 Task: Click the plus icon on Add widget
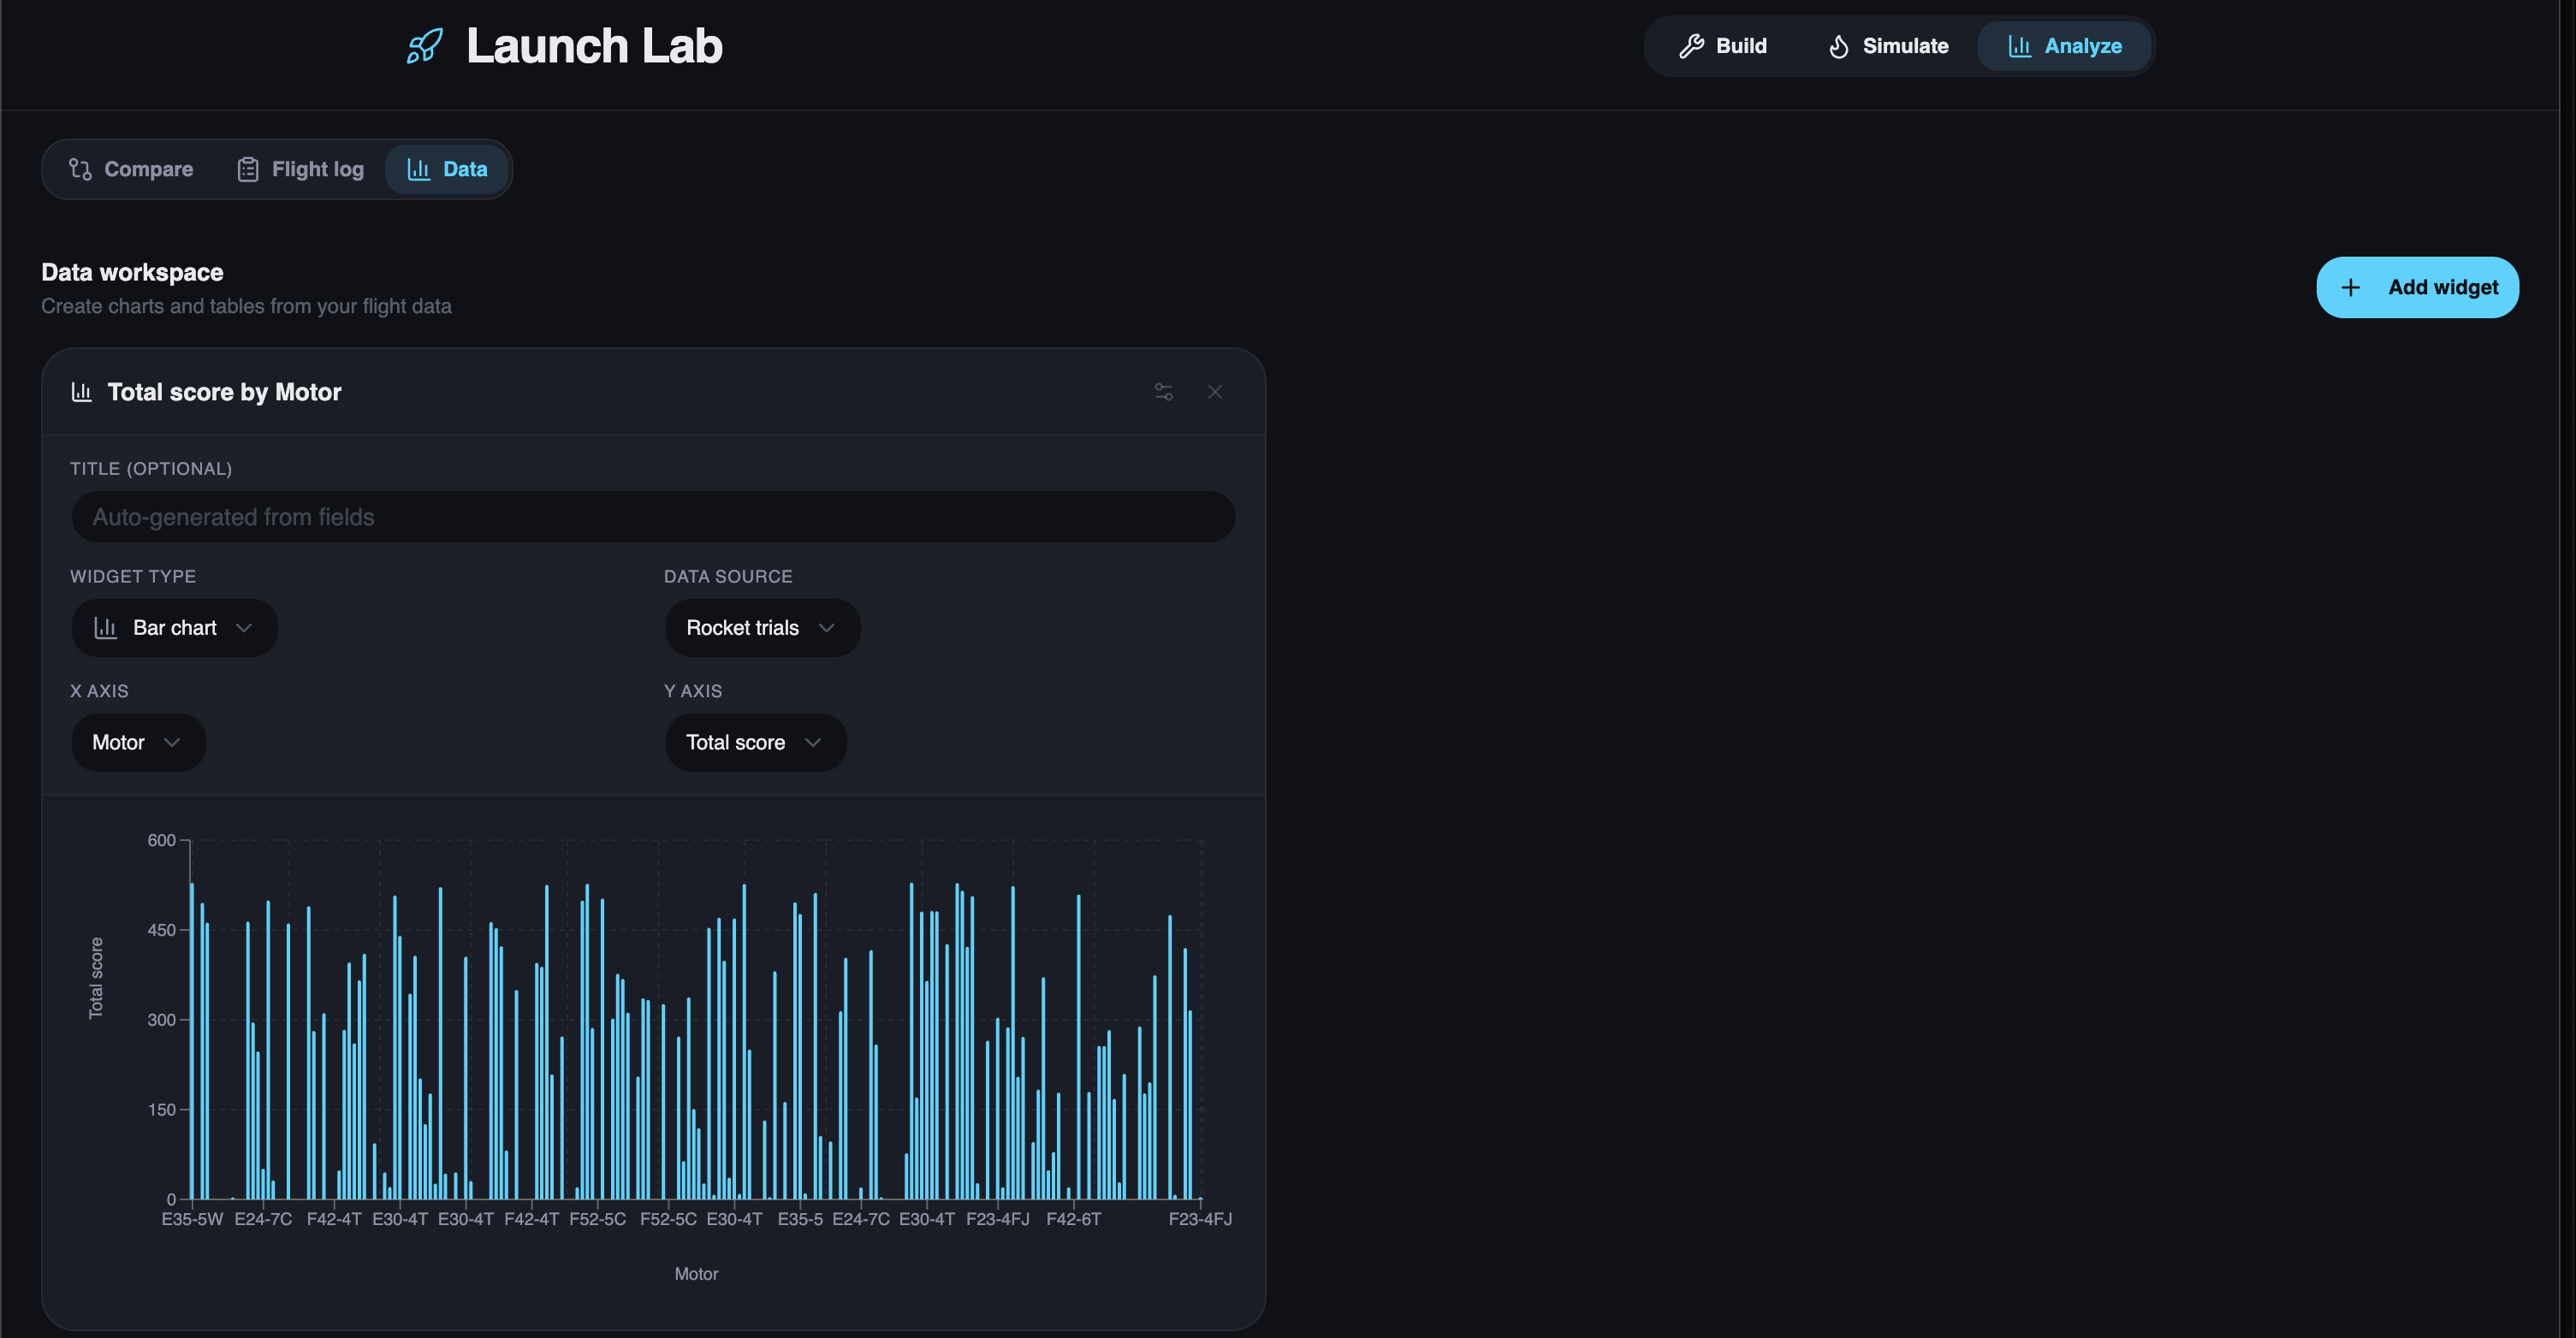tap(2350, 288)
